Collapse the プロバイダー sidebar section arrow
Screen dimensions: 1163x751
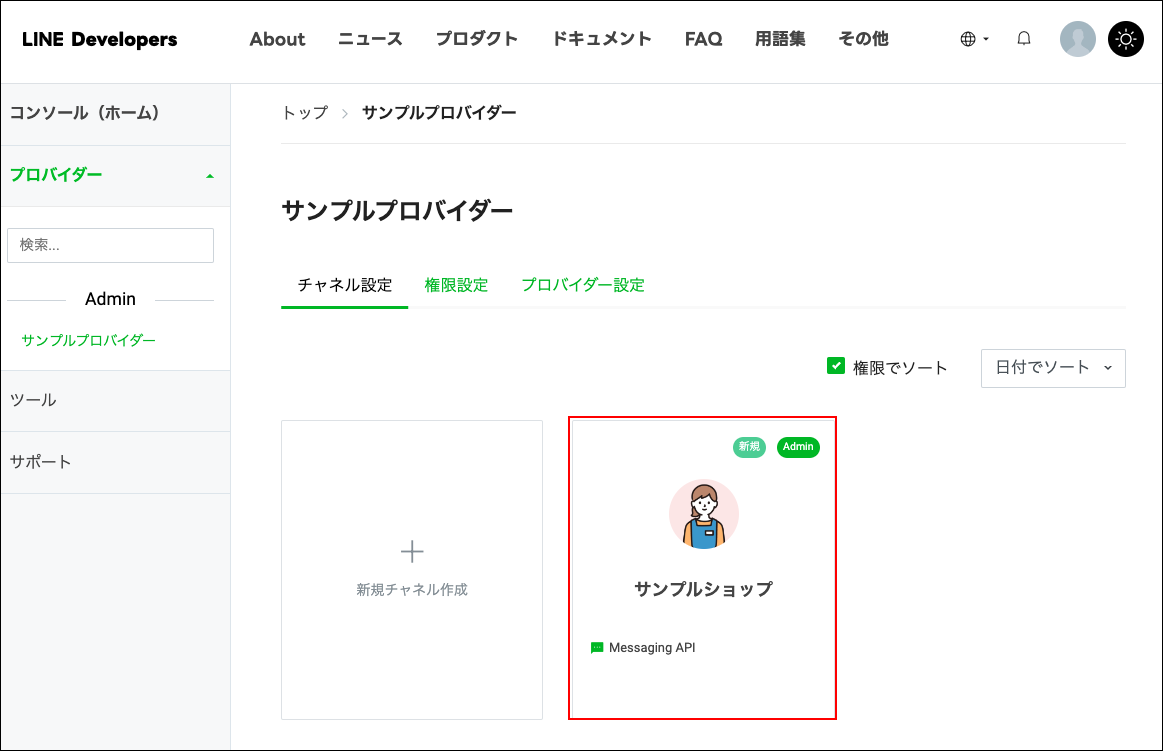pyautogui.click(x=210, y=176)
